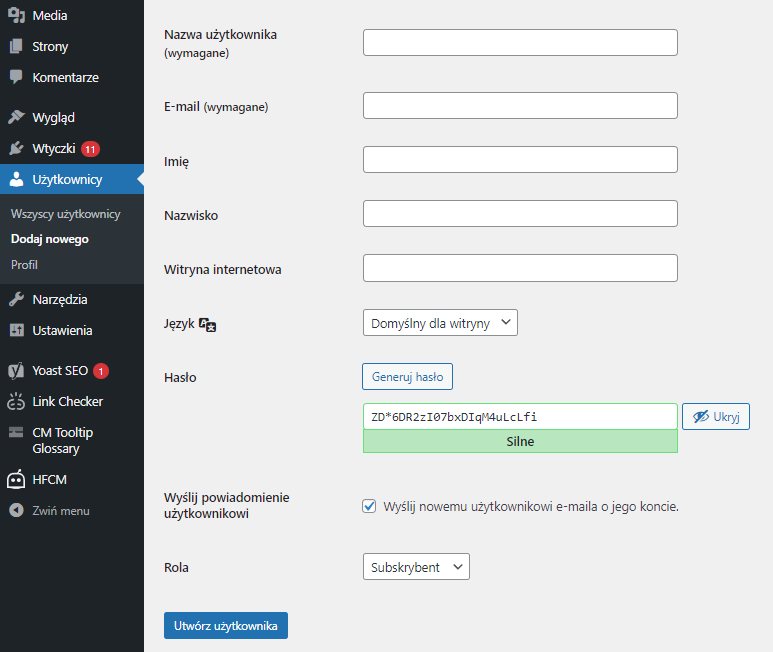Open Wygląd menu item

click(x=72, y=117)
